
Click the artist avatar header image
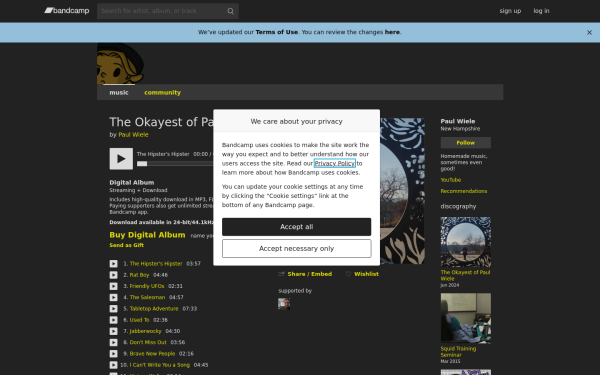point(121,64)
